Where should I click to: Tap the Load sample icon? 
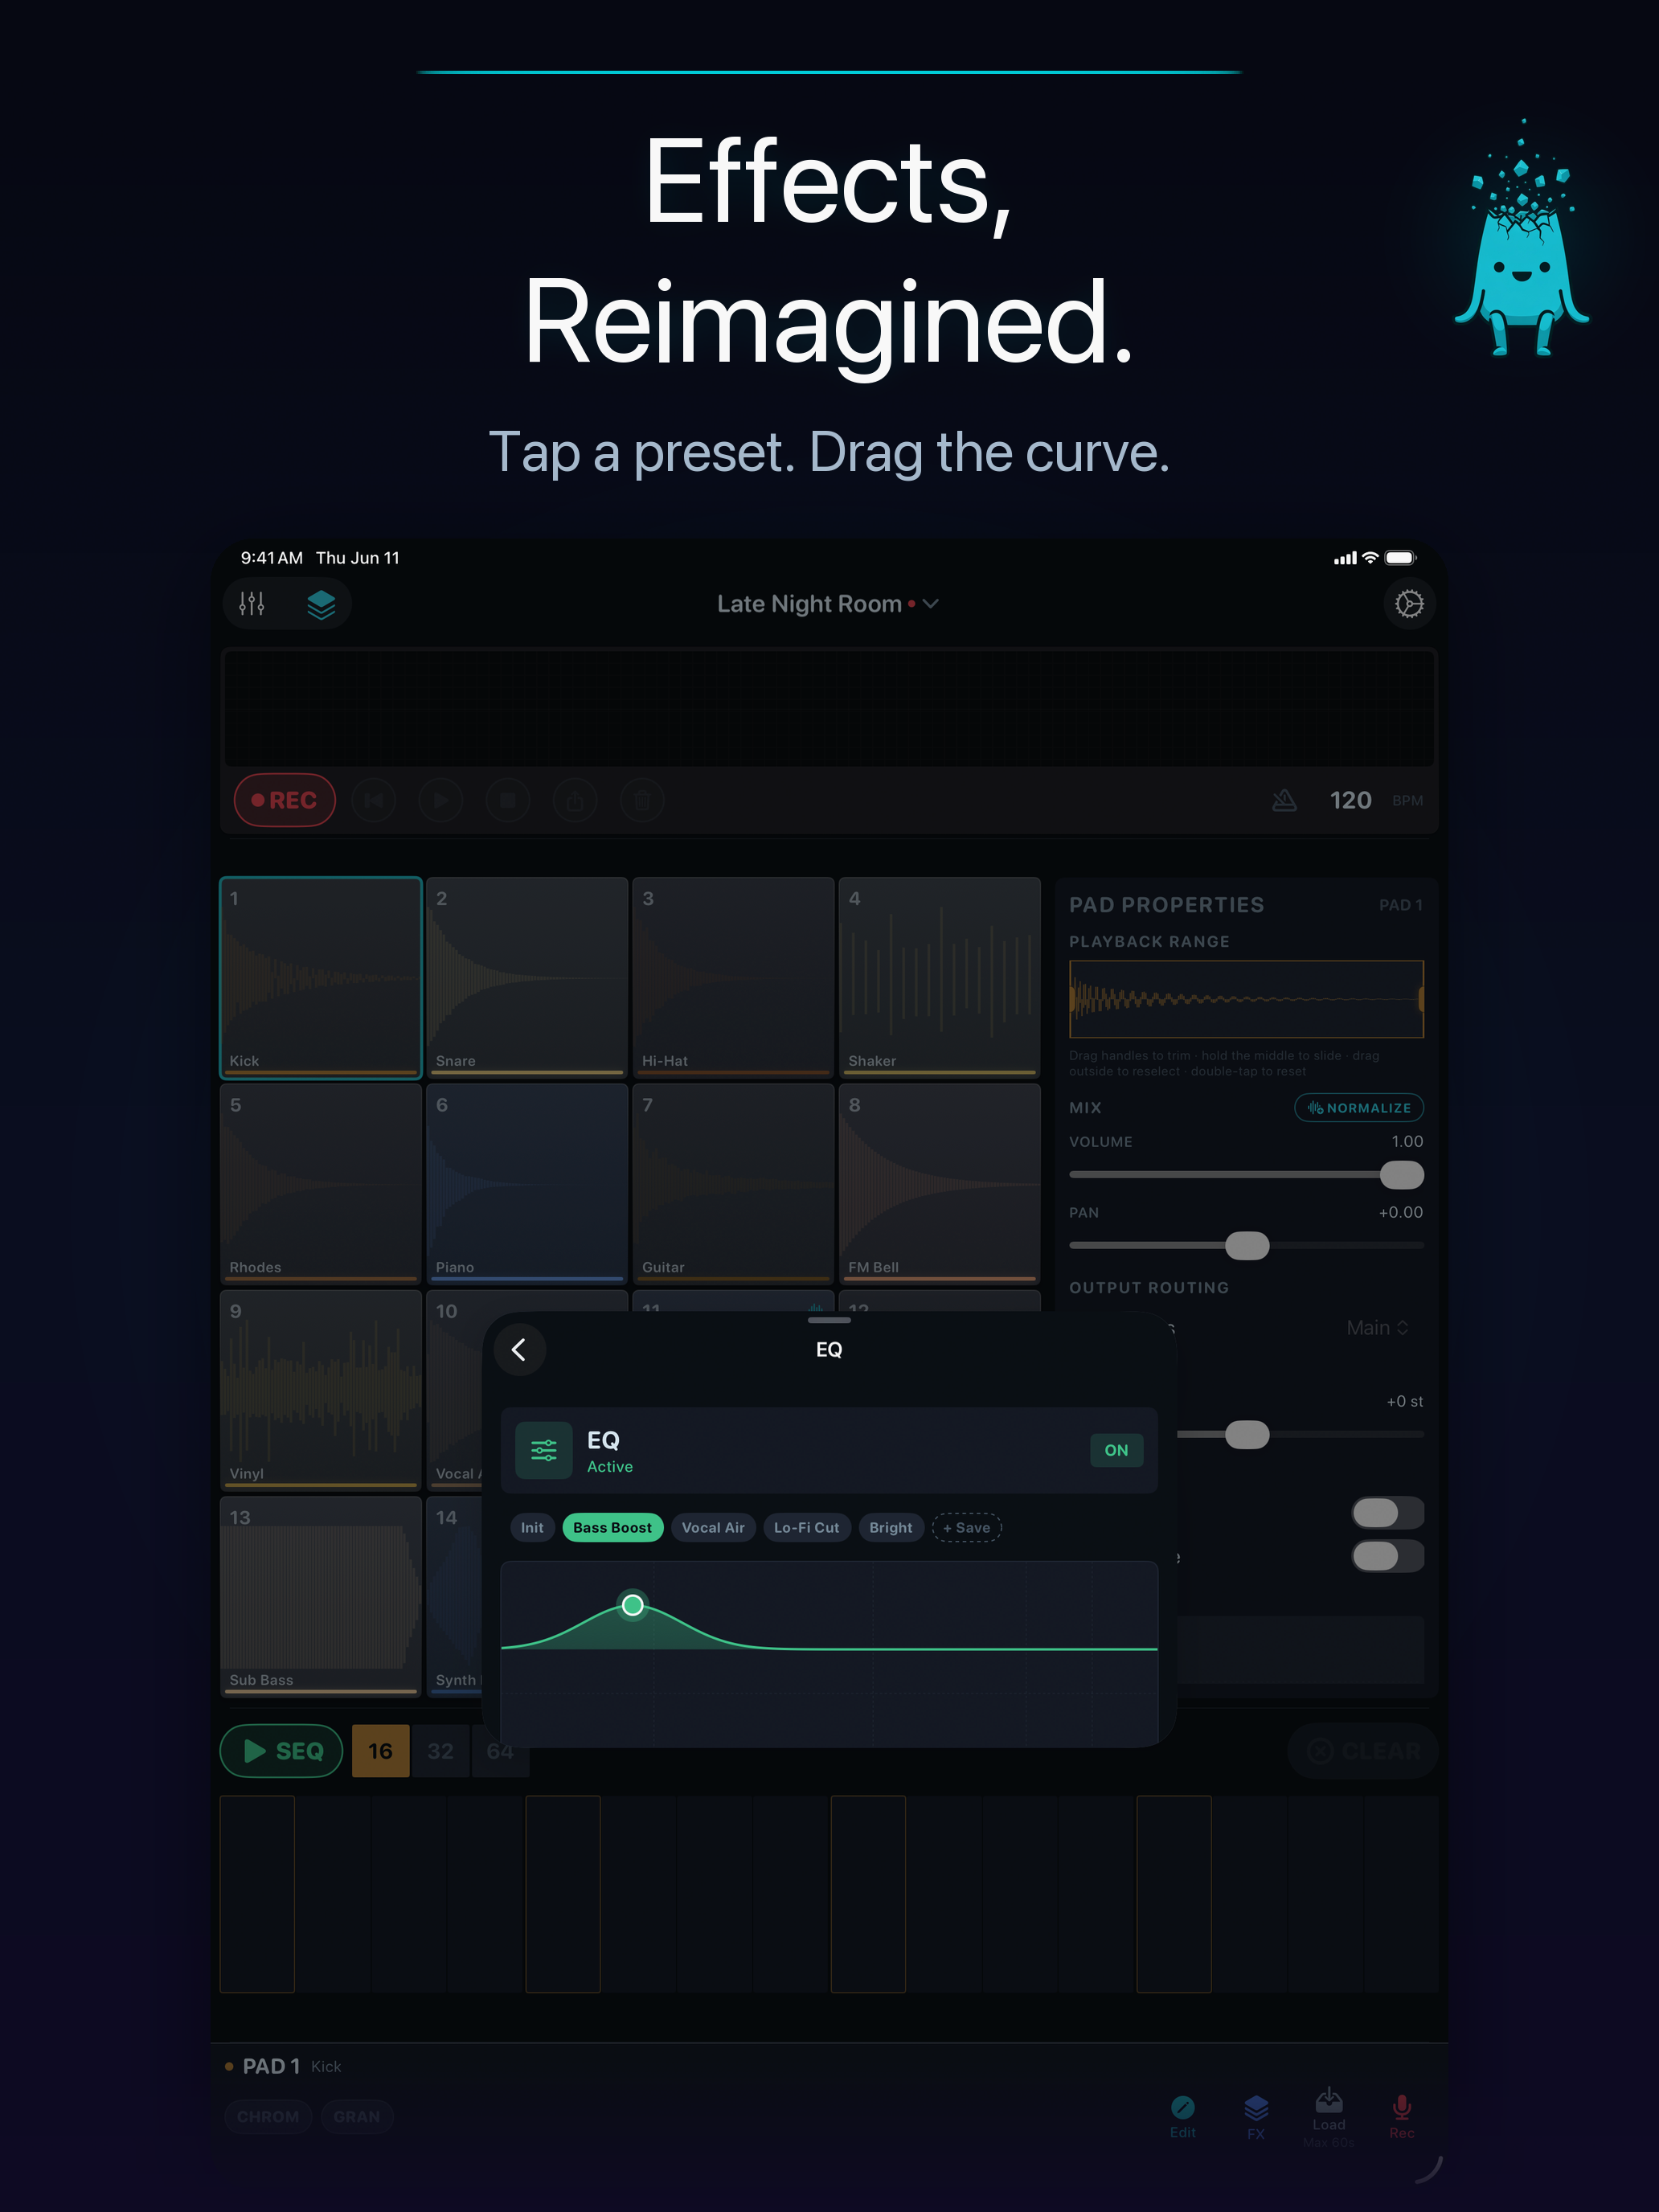[1329, 2100]
